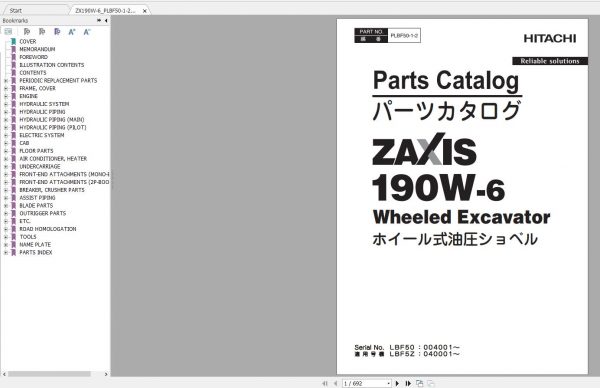Open the page number dropdown arrow
600x388 pixels.
click(388, 383)
